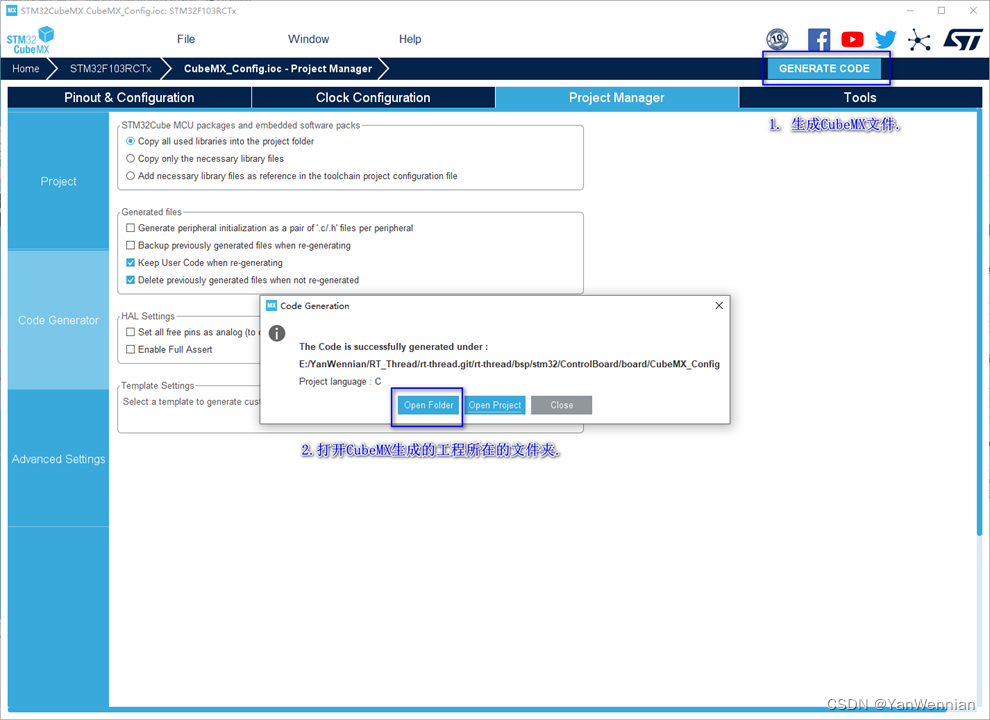Select Copy all used libraries radio button

point(131,141)
